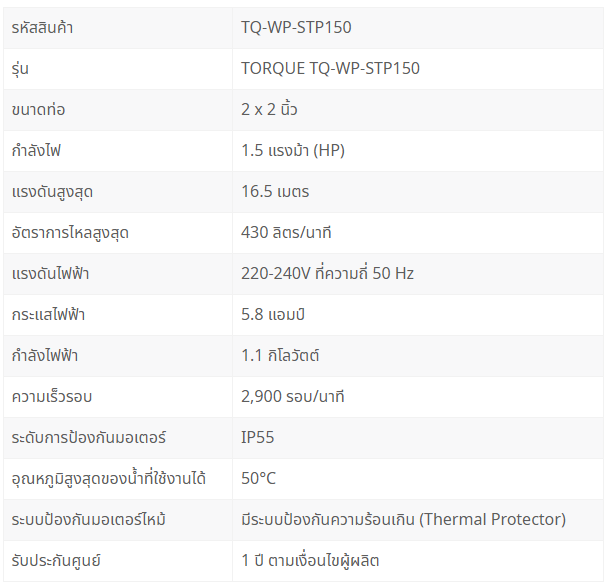The width and height of the screenshot is (608, 588).
Task: Click the Thermal Protector description cell
Action: click(418, 520)
